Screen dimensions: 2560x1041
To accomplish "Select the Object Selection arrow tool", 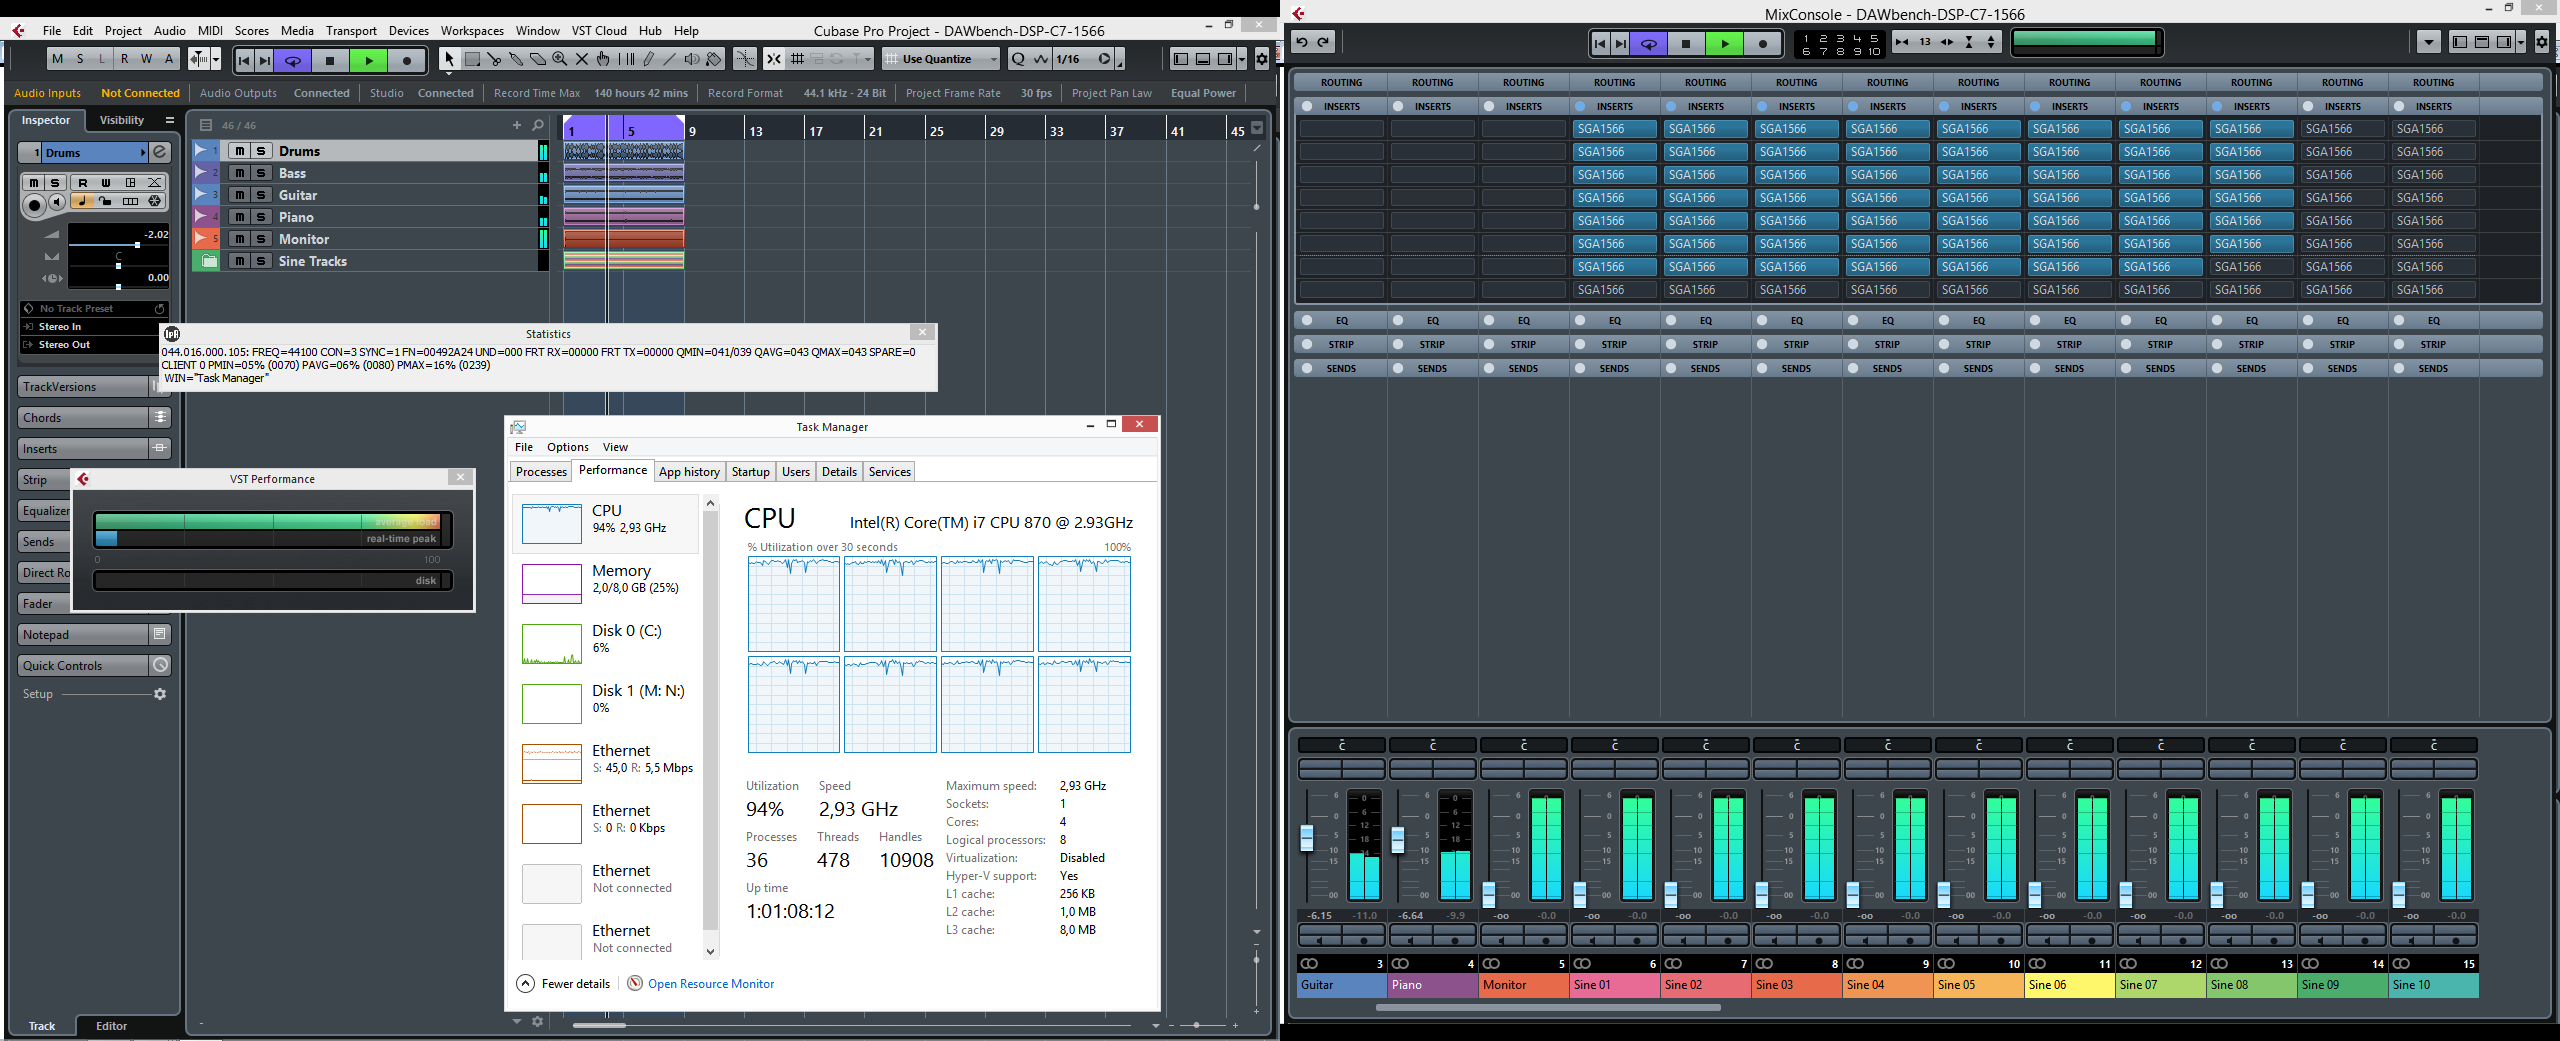I will click(x=449, y=59).
